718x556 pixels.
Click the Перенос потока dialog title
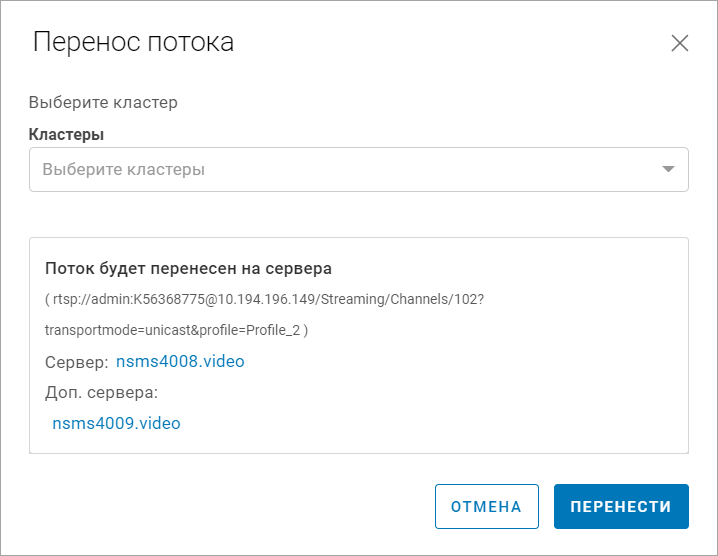tap(134, 42)
